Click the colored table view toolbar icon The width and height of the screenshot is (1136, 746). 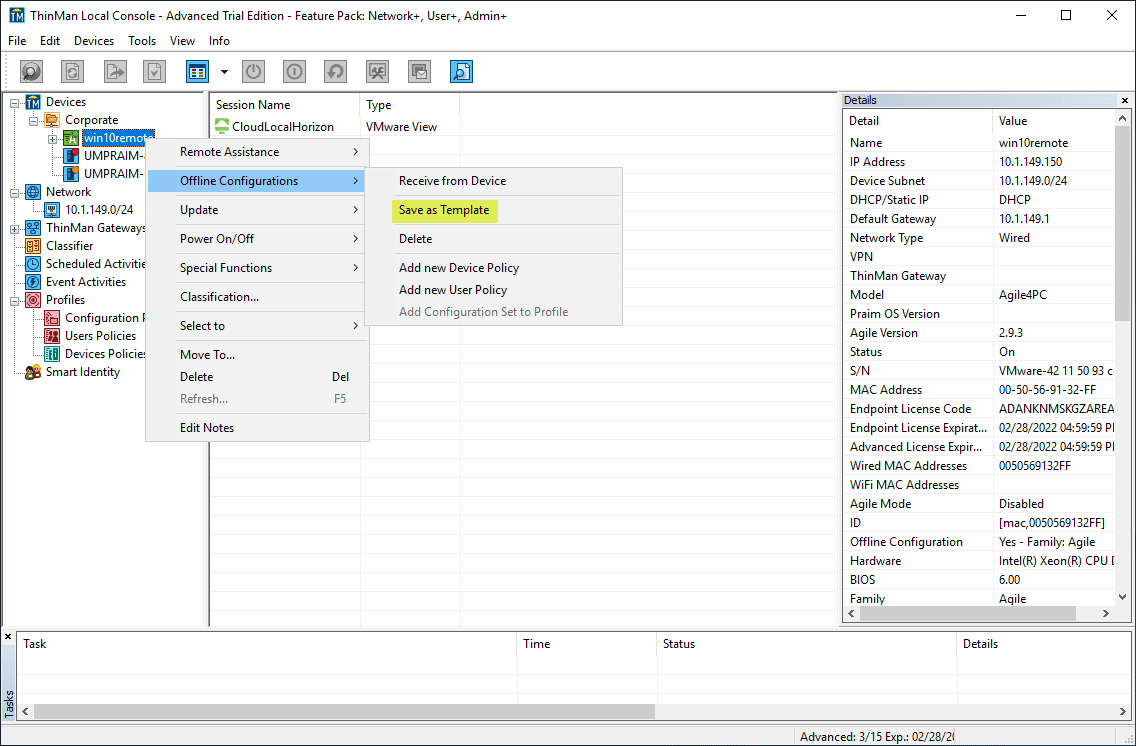tap(197, 72)
